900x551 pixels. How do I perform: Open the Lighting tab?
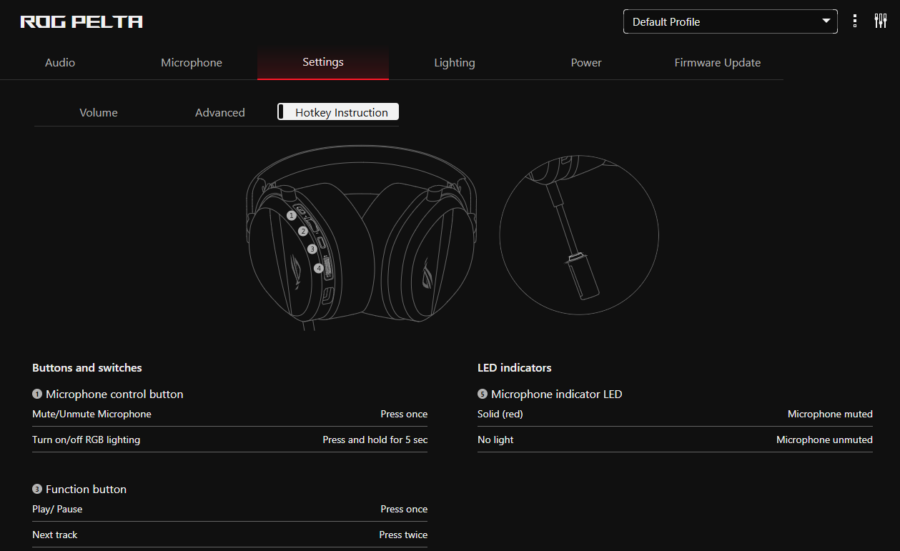(455, 63)
